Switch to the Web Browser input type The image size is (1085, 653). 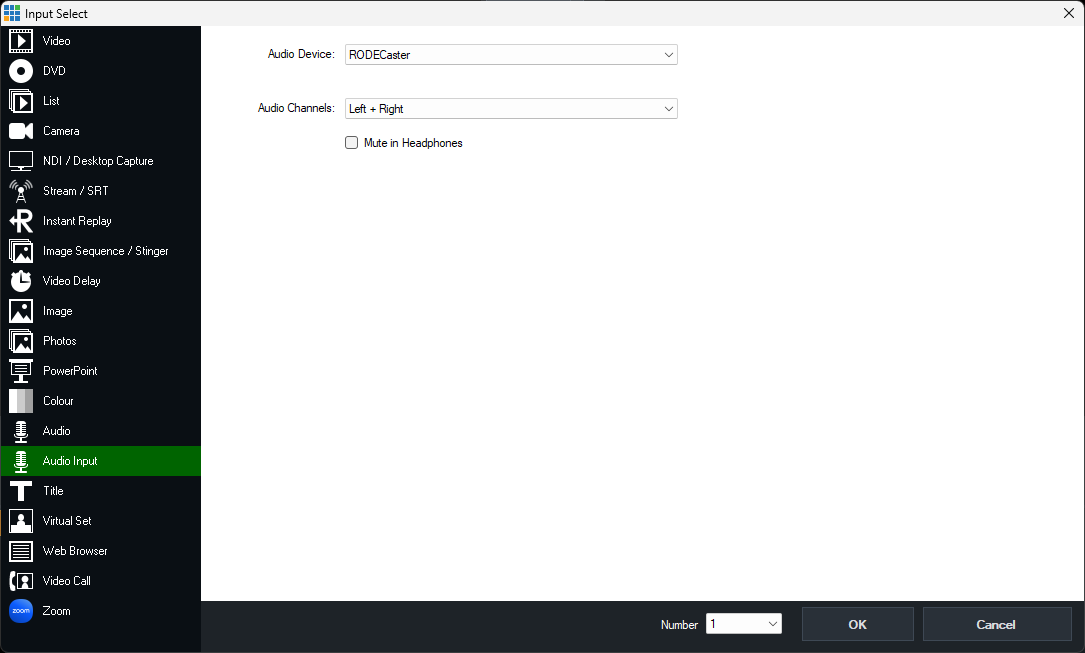[x=75, y=551]
